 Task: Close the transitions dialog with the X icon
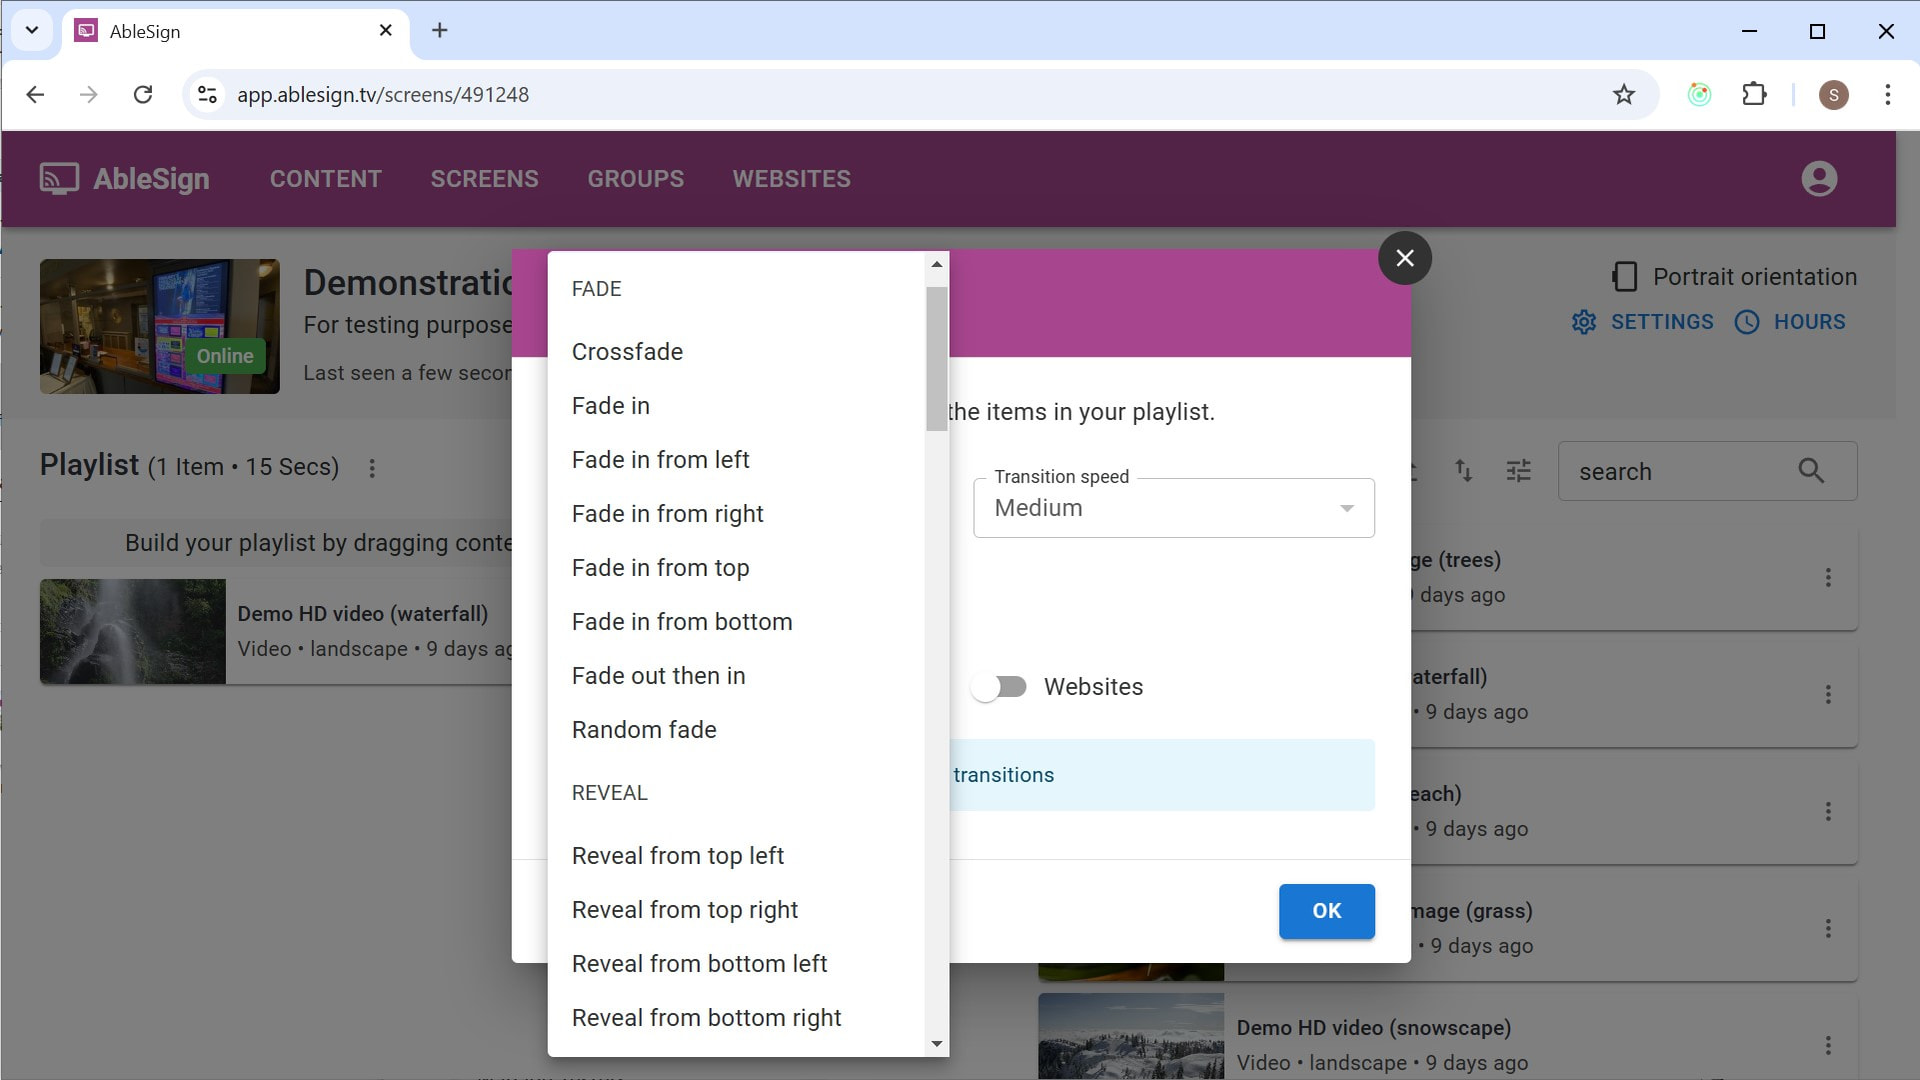(1404, 258)
